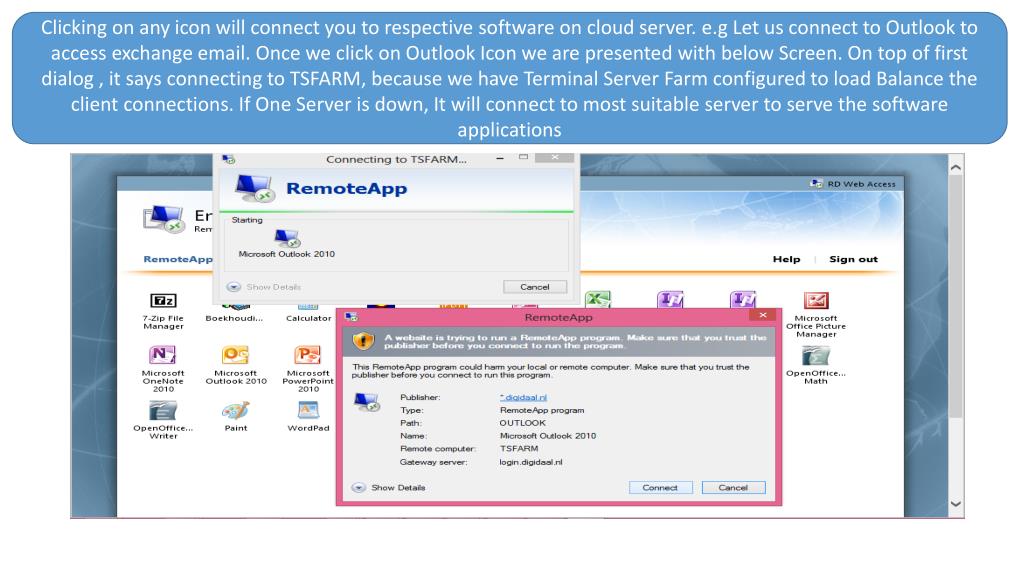Click the scrollbar up arrow
1024x576 pixels.
(x=955, y=168)
